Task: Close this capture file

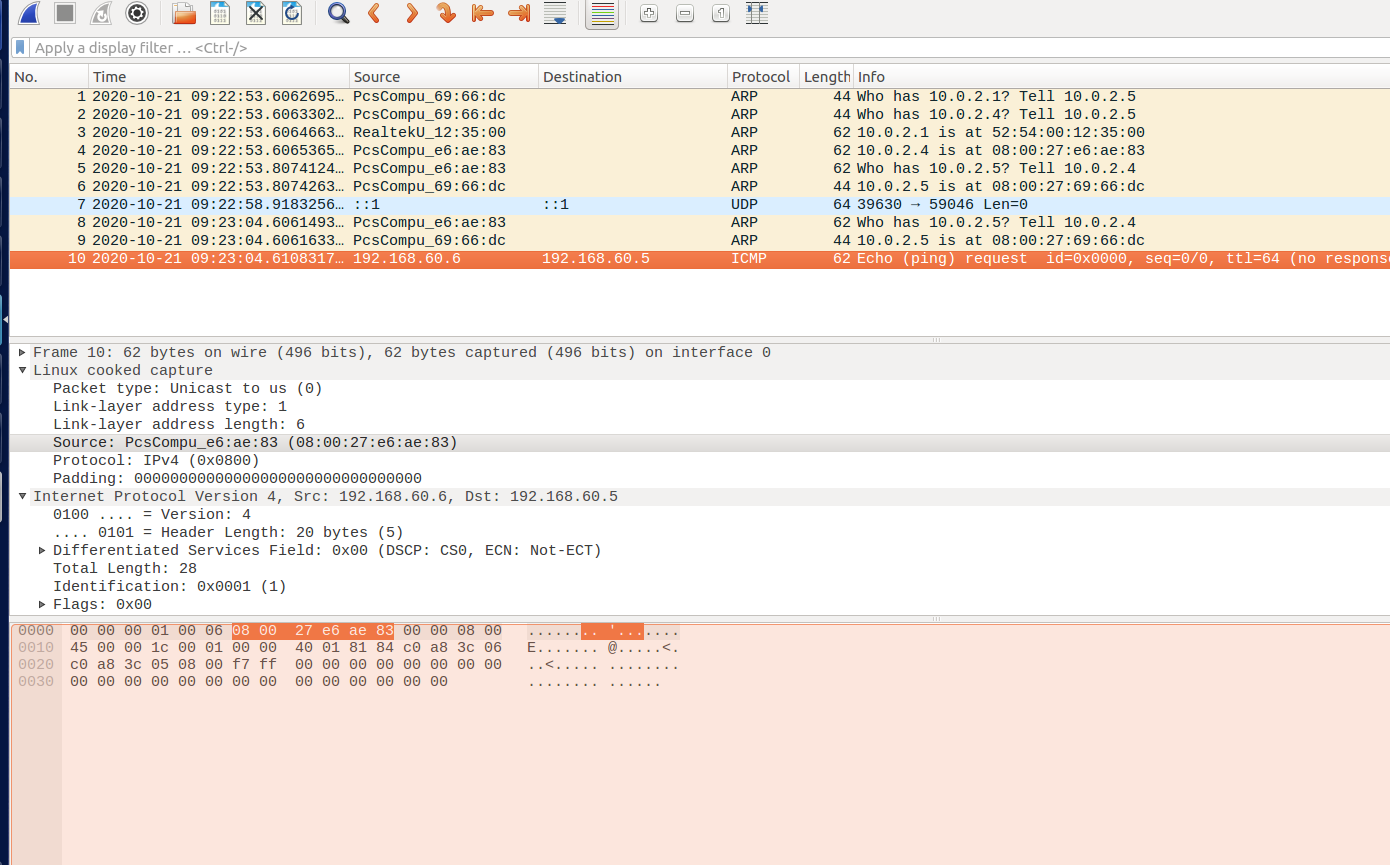Action: 256,13
